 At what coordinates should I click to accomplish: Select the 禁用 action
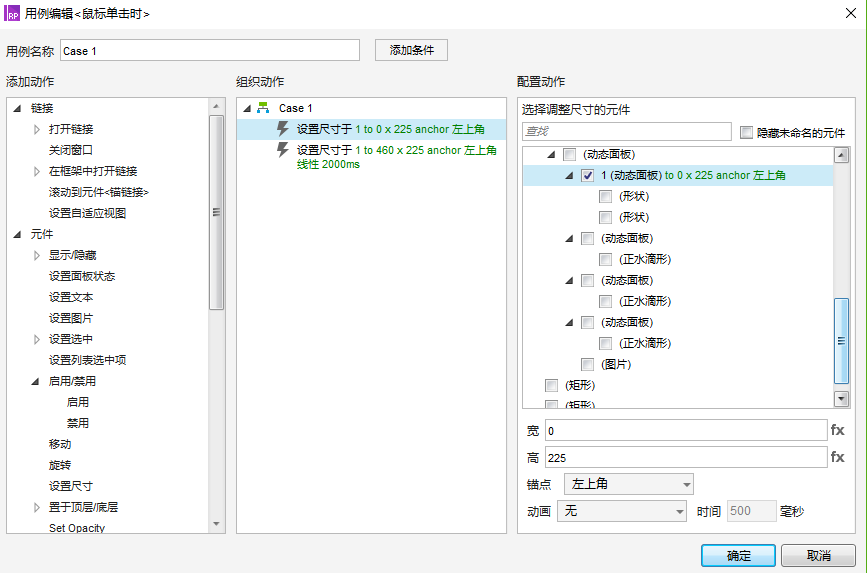(x=77, y=423)
